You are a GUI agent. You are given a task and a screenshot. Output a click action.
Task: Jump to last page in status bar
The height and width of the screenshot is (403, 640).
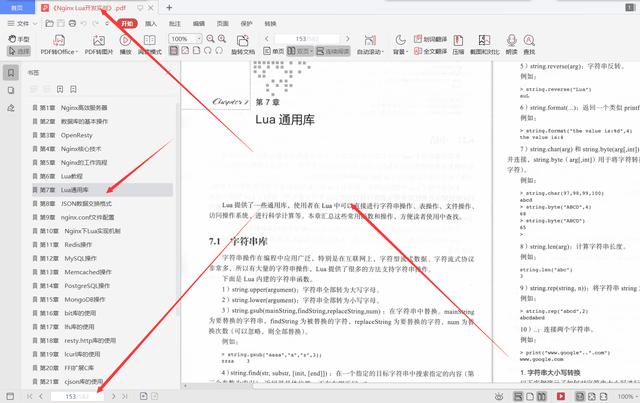tap(125, 396)
